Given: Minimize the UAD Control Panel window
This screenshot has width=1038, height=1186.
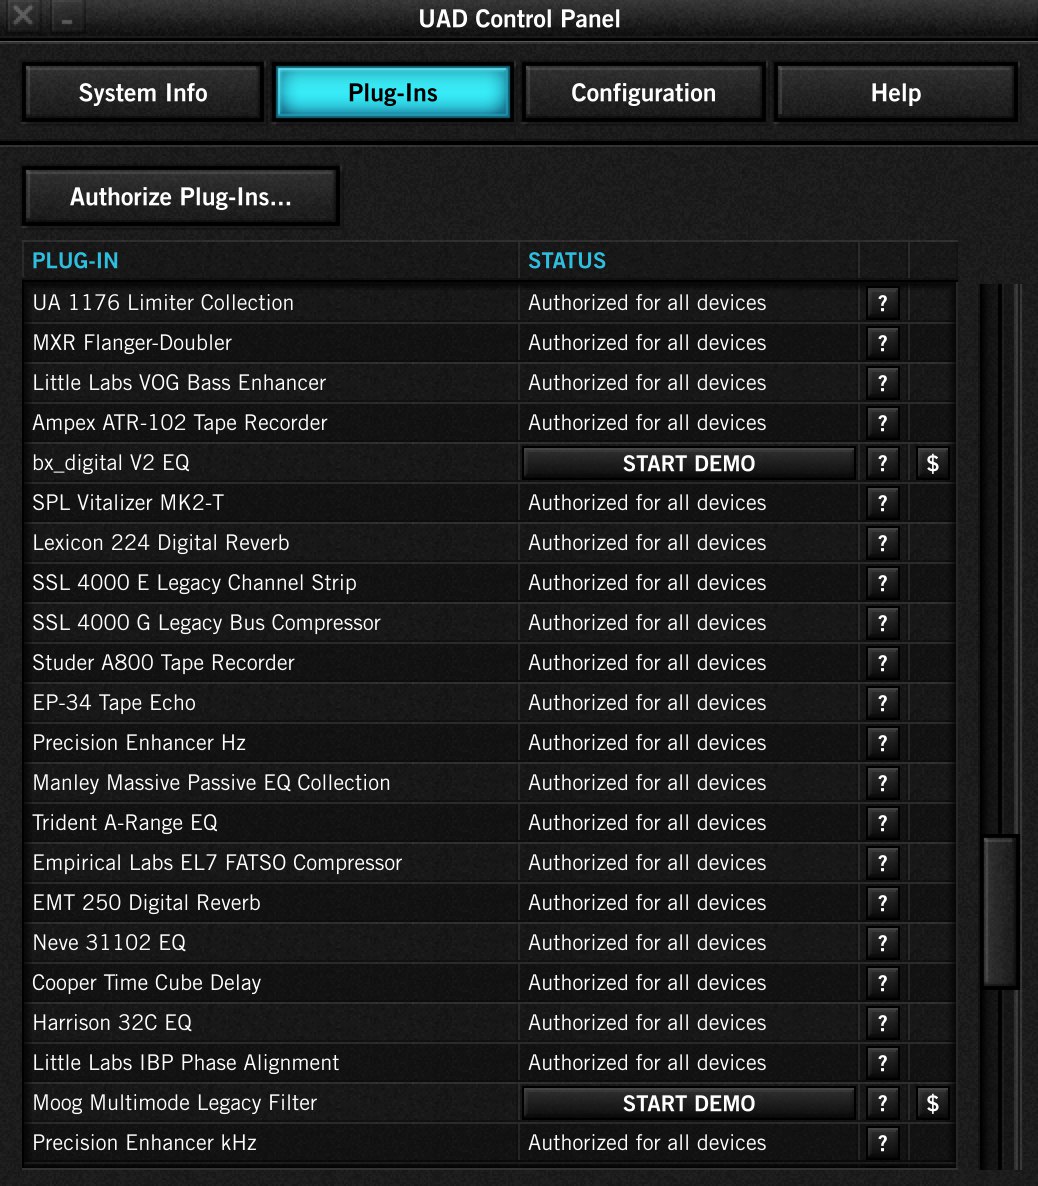Looking at the screenshot, I should [x=67, y=17].
